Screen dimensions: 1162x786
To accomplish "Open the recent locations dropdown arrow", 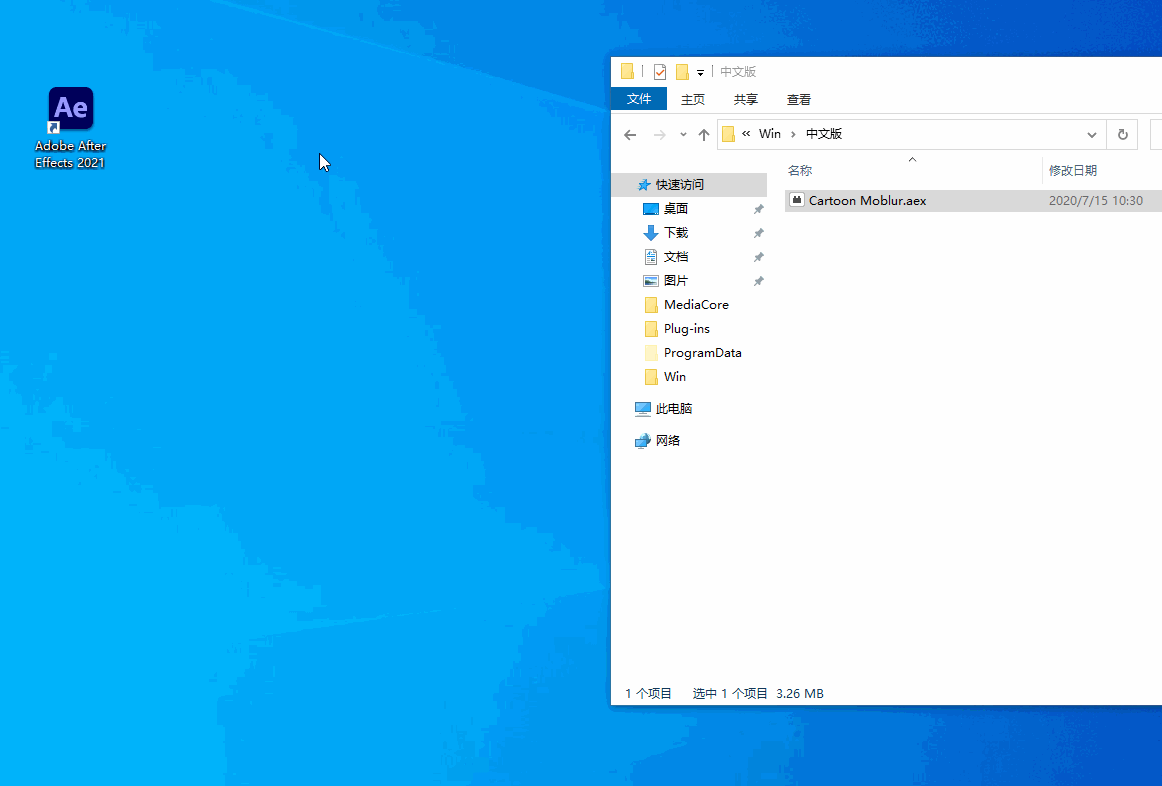I will (683, 135).
